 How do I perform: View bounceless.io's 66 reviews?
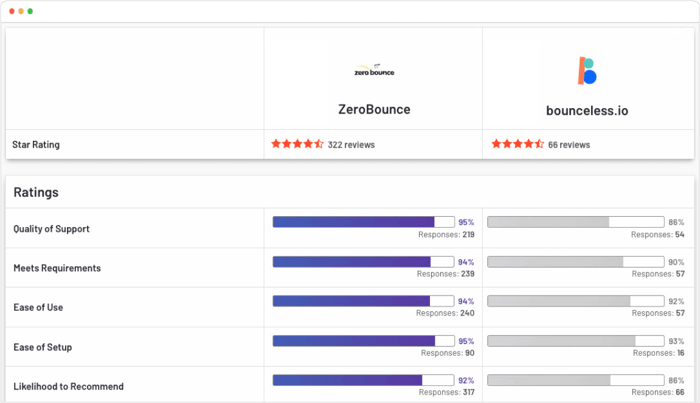click(x=569, y=145)
